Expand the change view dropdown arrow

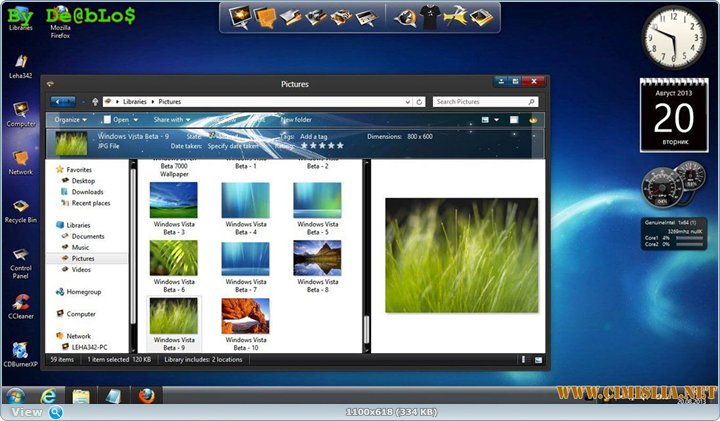(x=497, y=120)
